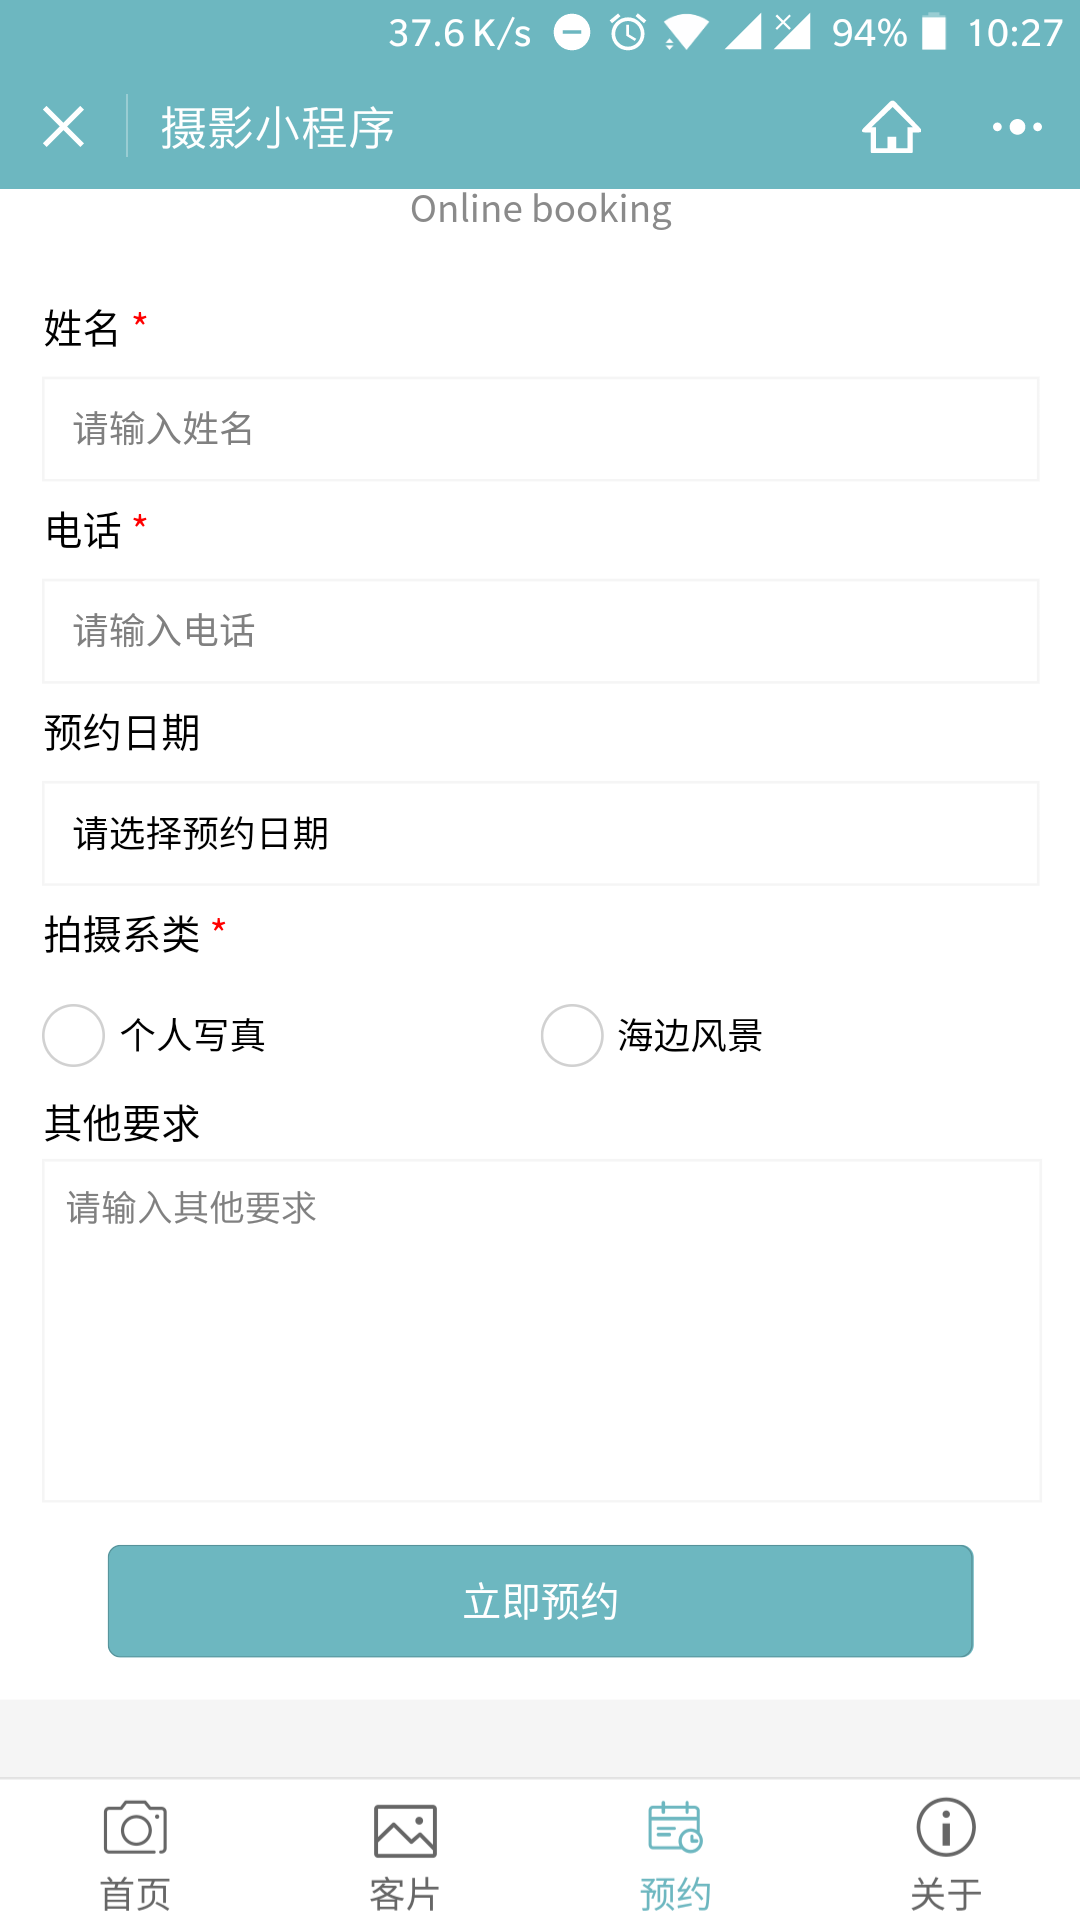
Task: Tap the do-not-disturb status bar icon
Action: coord(572,33)
